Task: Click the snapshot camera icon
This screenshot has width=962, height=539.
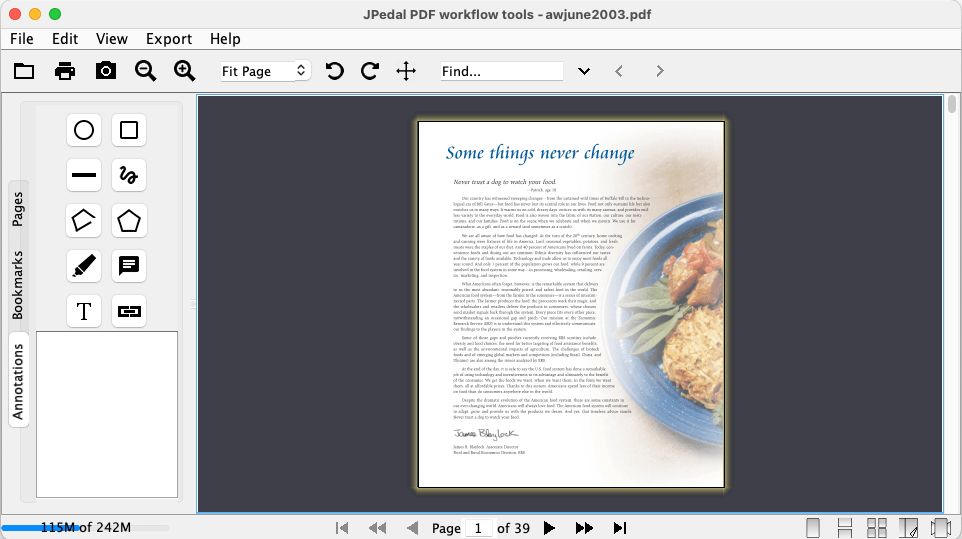Action: (x=105, y=70)
